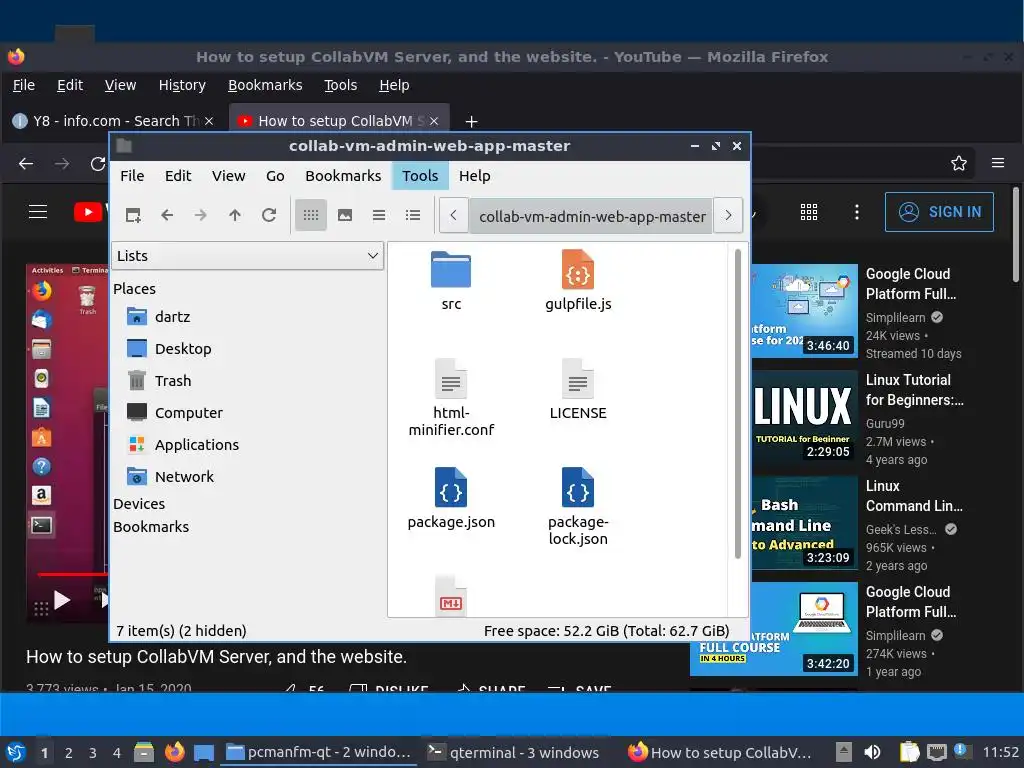Open the Lists side pane dropdown
1024x768 pixels.
[x=248, y=256]
